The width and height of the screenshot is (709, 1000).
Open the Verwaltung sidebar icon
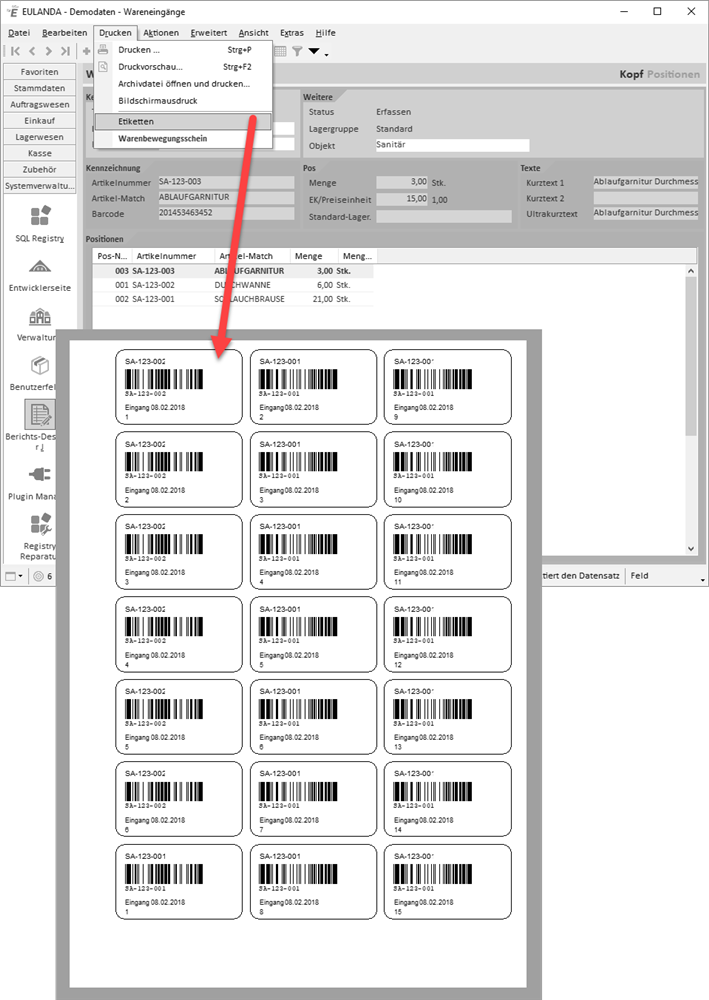click(40, 316)
